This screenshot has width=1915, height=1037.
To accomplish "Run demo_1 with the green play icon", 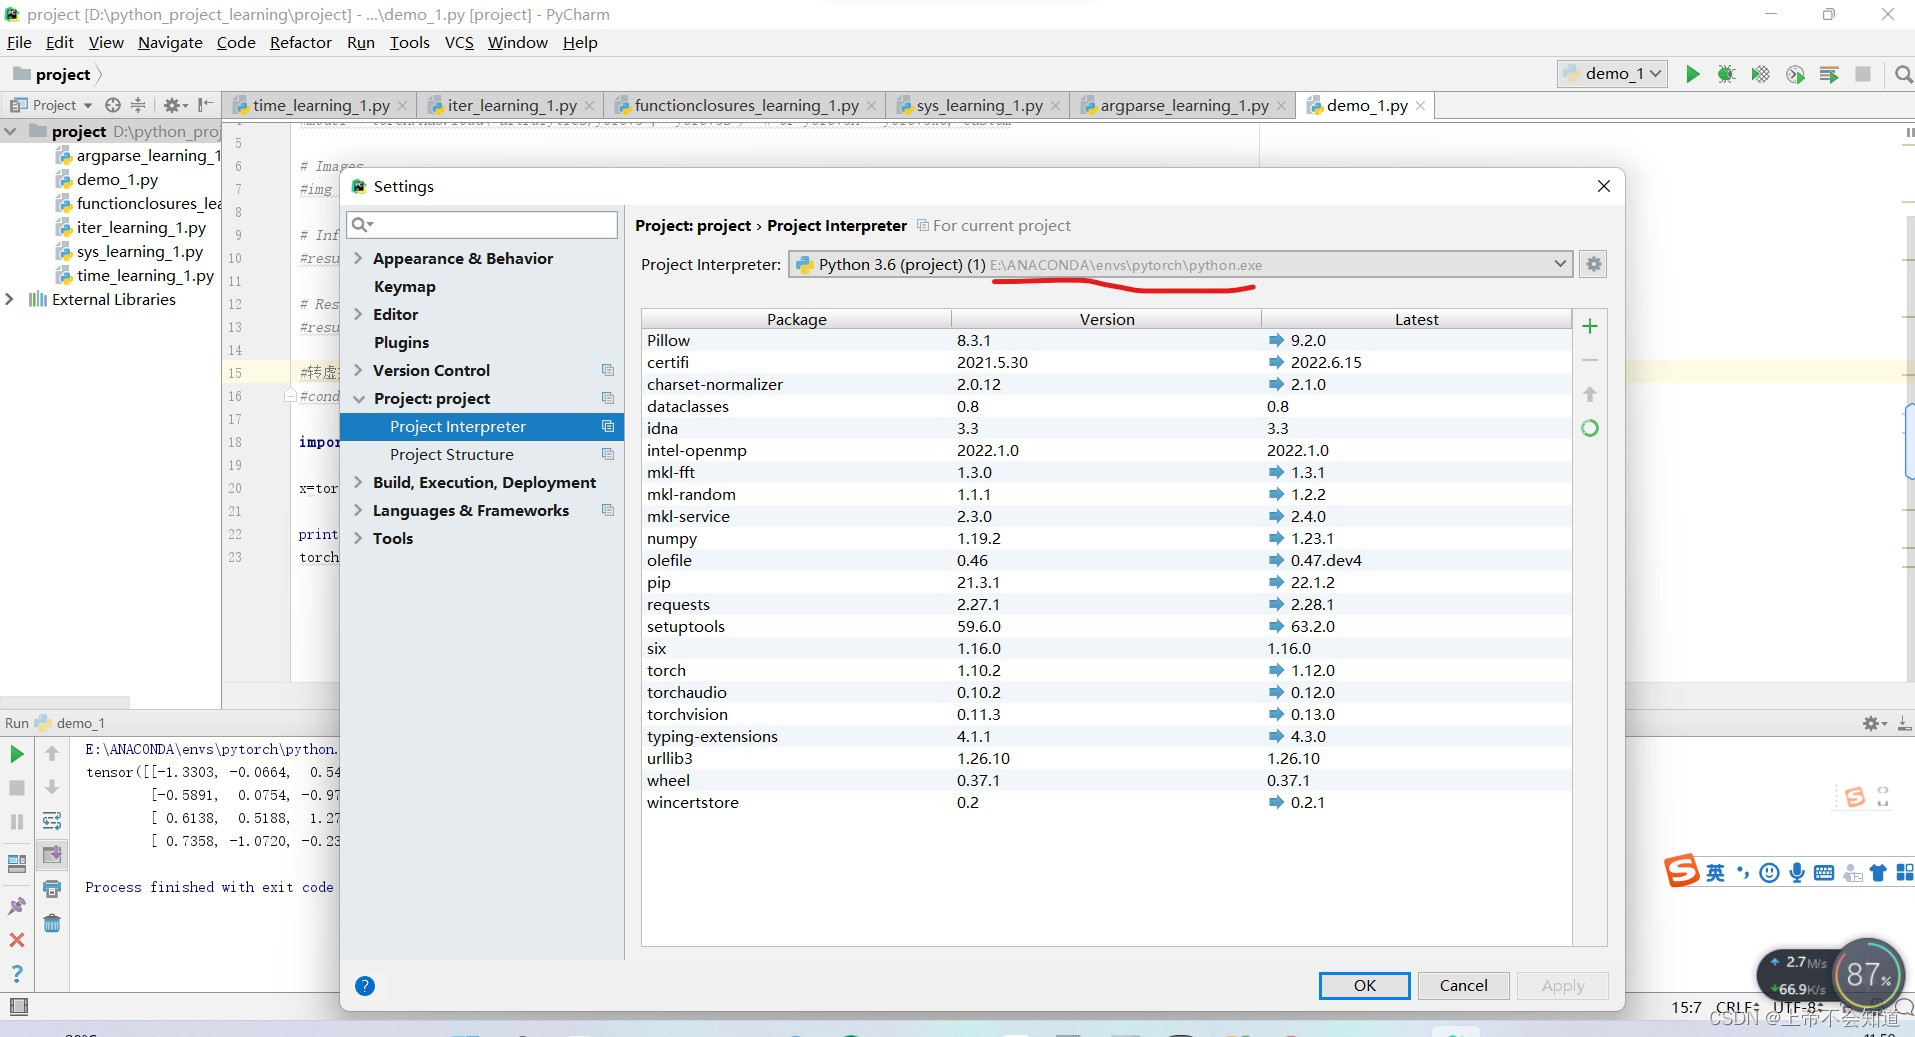I will [1692, 74].
